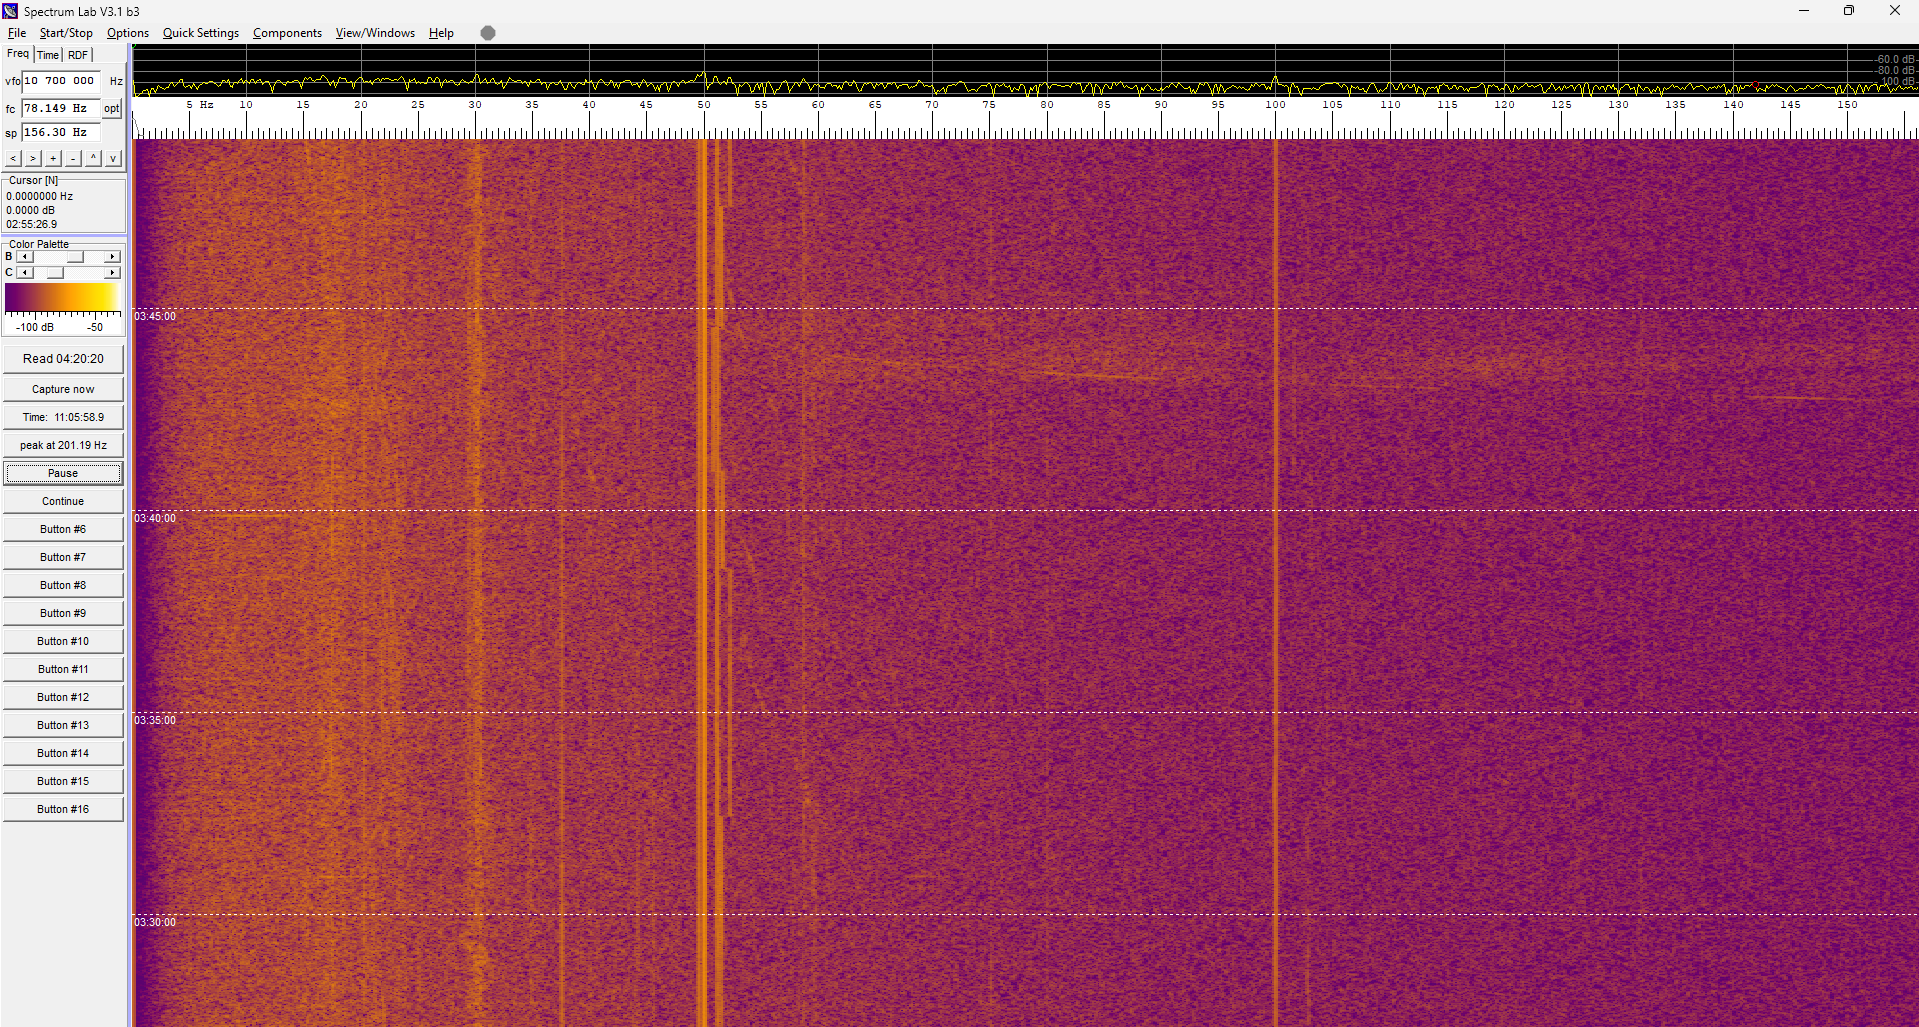Screen dimensions: 1919x1027
Task: Click Button #11
Action: pyautogui.click(x=63, y=669)
